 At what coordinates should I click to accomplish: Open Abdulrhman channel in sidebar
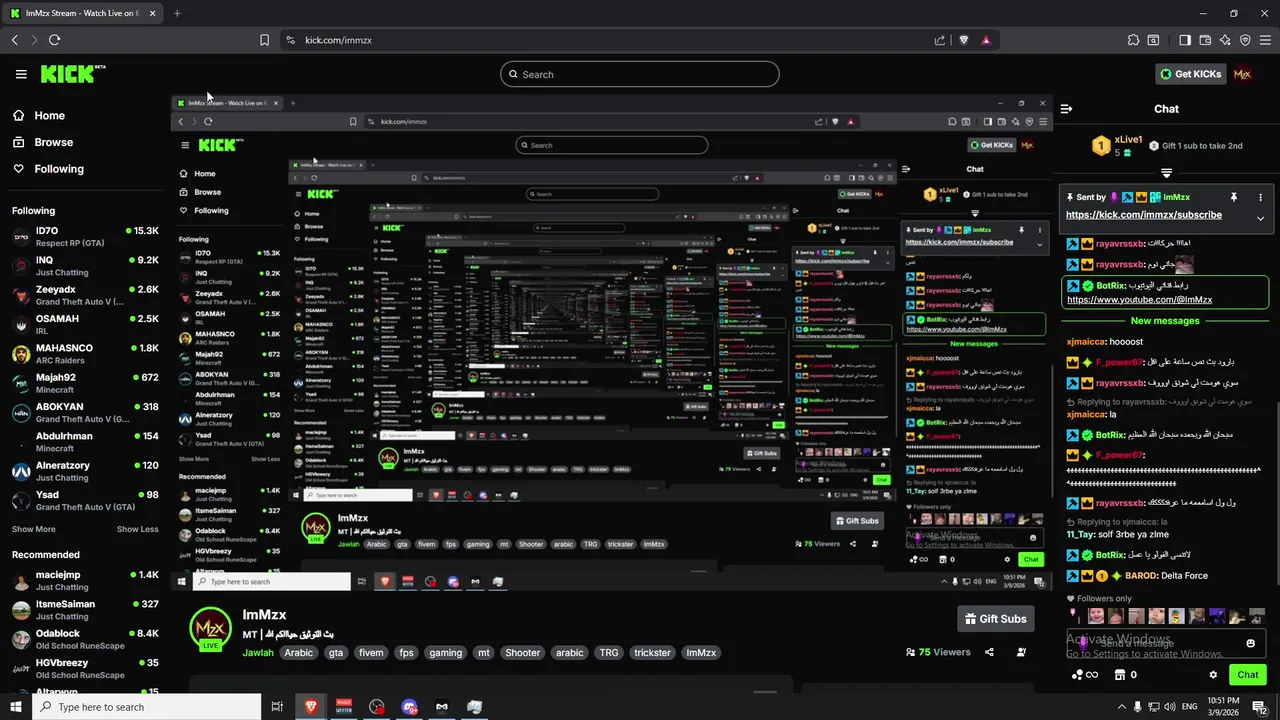(85, 442)
